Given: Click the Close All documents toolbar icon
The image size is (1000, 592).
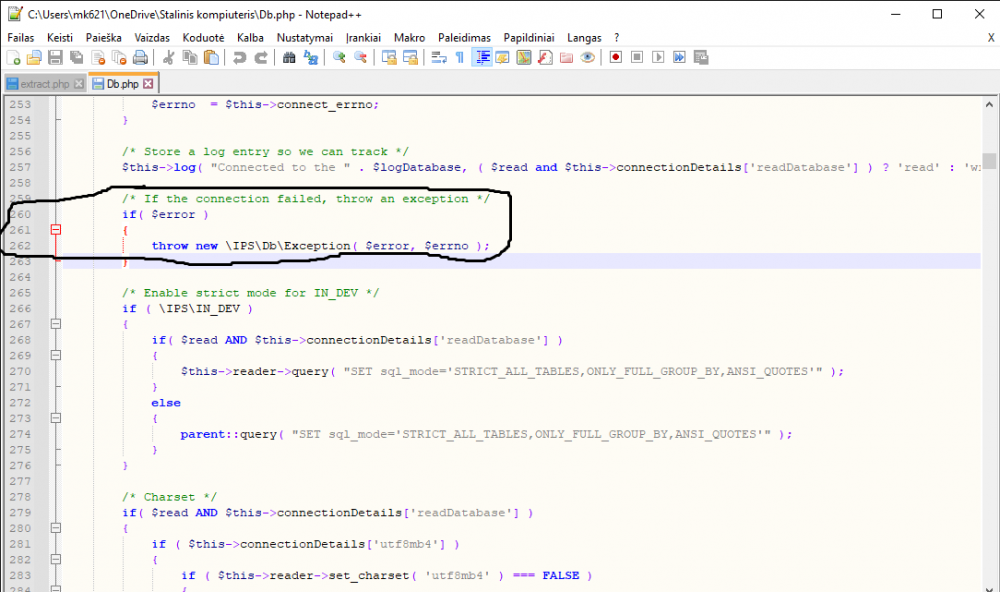Looking at the screenshot, I should pyautogui.click(x=119, y=58).
